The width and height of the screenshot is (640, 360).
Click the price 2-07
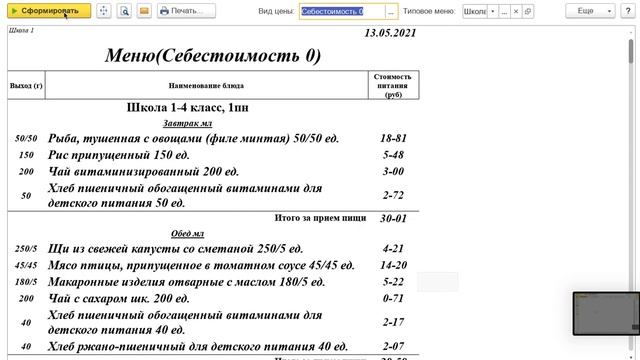(393, 346)
